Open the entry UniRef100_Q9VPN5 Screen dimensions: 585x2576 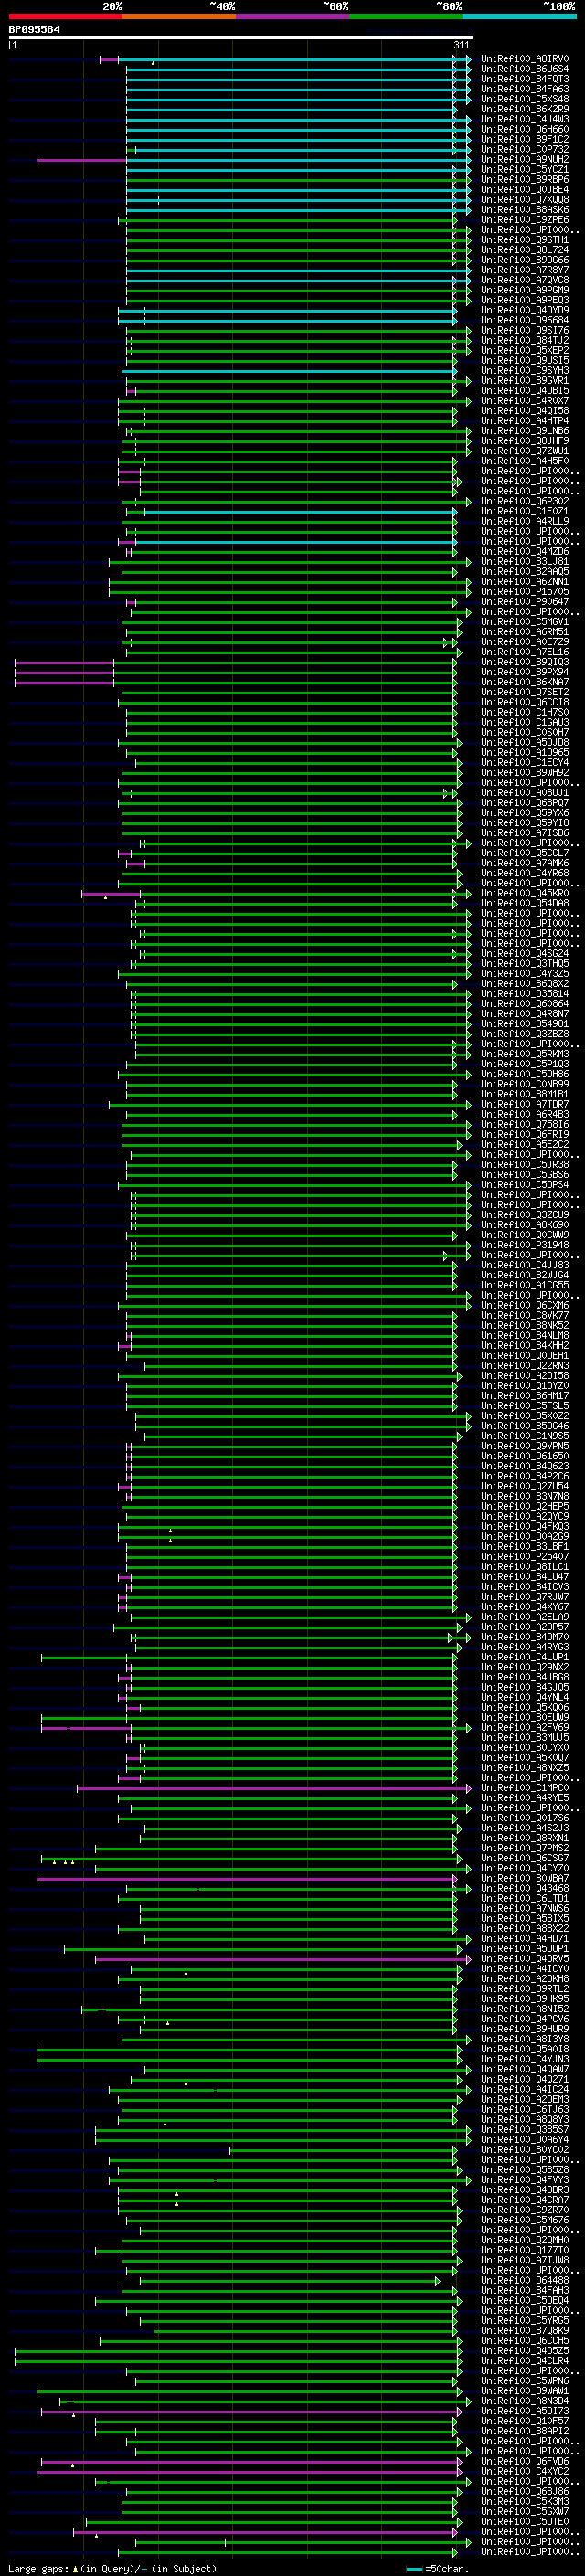coord(524,1445)
